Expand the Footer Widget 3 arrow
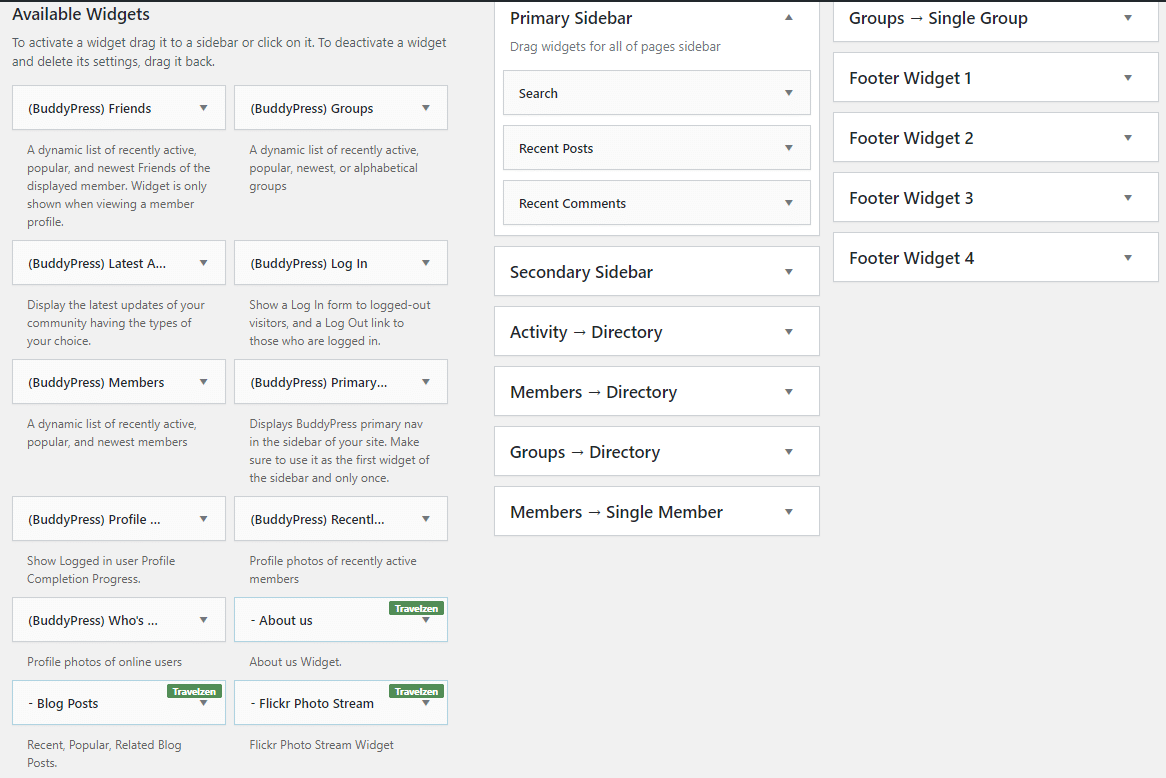 point(1127,198)
